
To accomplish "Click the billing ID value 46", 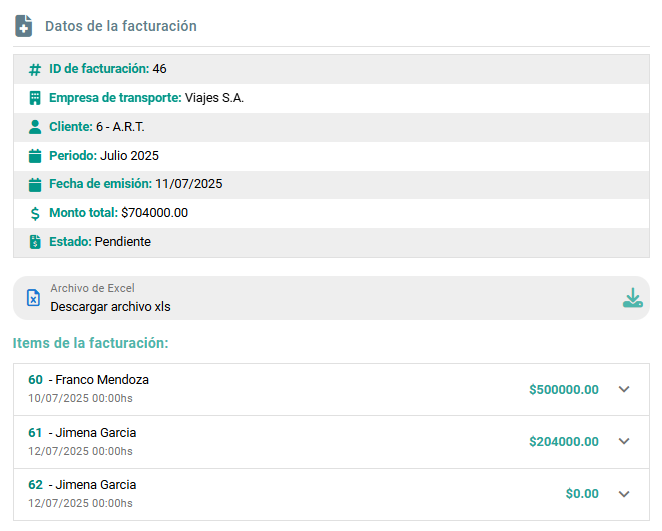I will click(x=160, y=69).
